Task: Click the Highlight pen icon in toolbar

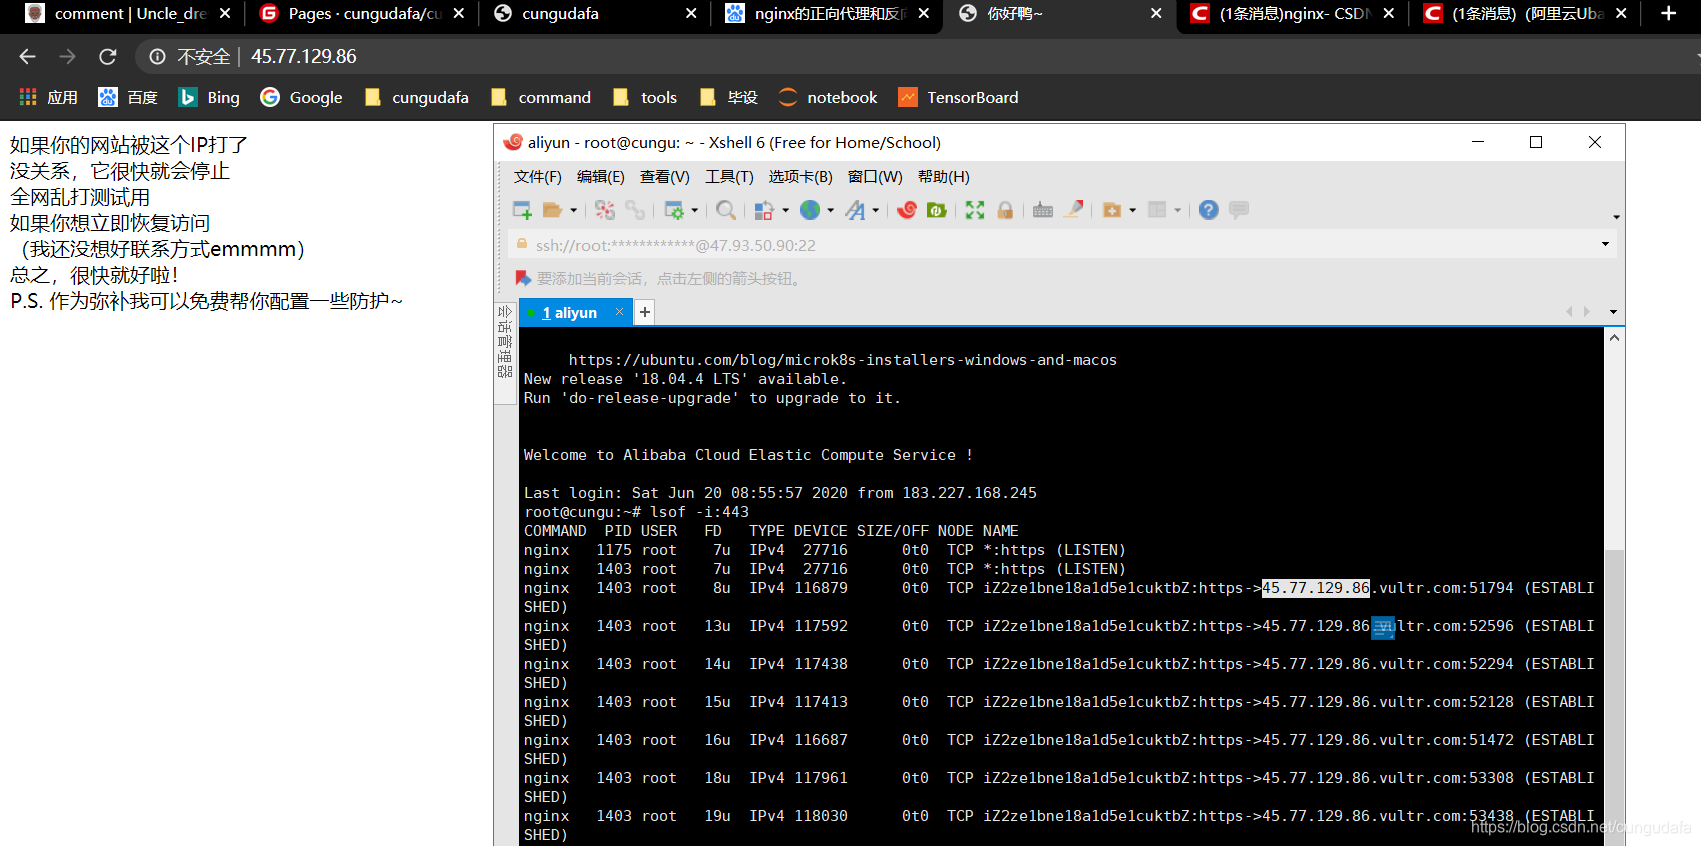Action: tap(1074, 210)
